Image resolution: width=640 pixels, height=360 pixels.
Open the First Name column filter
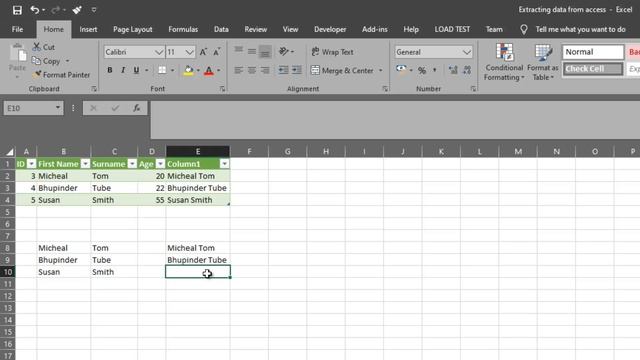click(85, 164)
